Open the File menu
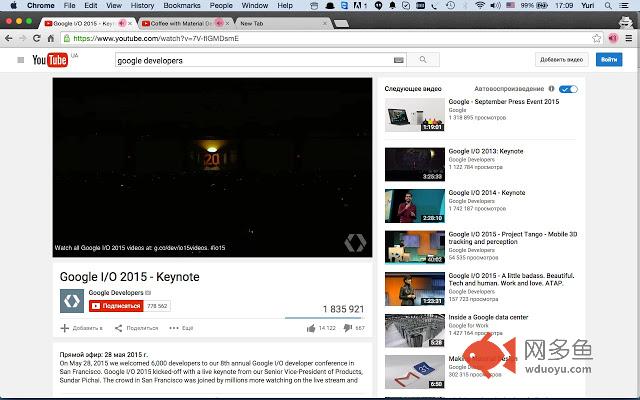640x400 pixels. (x=69, y=5)
